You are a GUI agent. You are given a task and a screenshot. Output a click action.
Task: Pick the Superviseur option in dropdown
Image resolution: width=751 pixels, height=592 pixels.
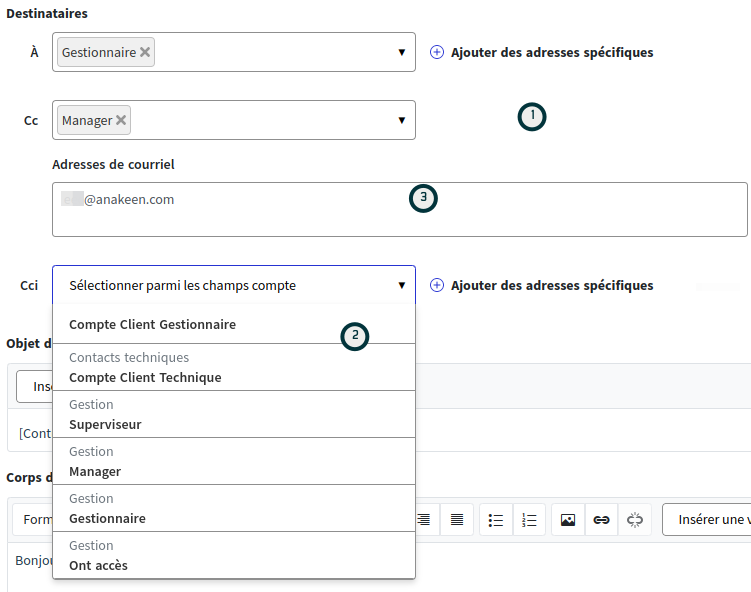[105, 424]
